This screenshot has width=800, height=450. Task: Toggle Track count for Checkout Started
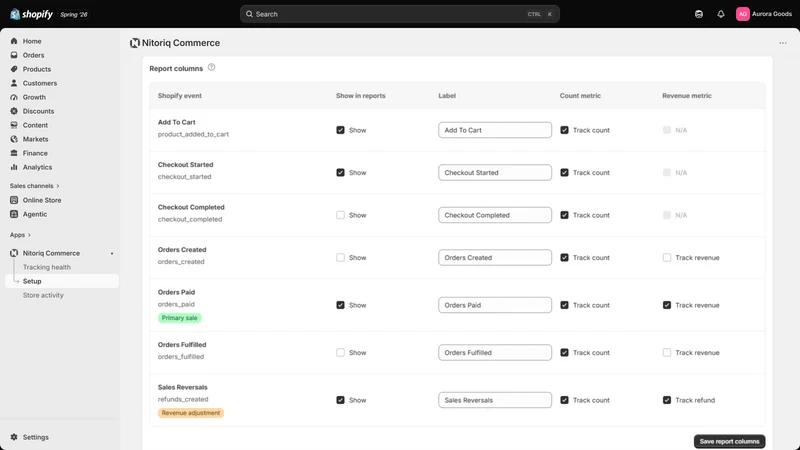[x=564, y=172]
